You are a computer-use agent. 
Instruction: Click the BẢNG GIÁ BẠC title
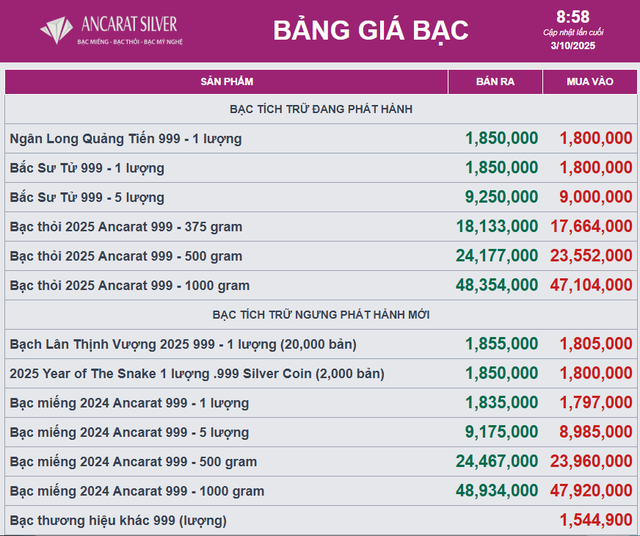coord(371,30)
